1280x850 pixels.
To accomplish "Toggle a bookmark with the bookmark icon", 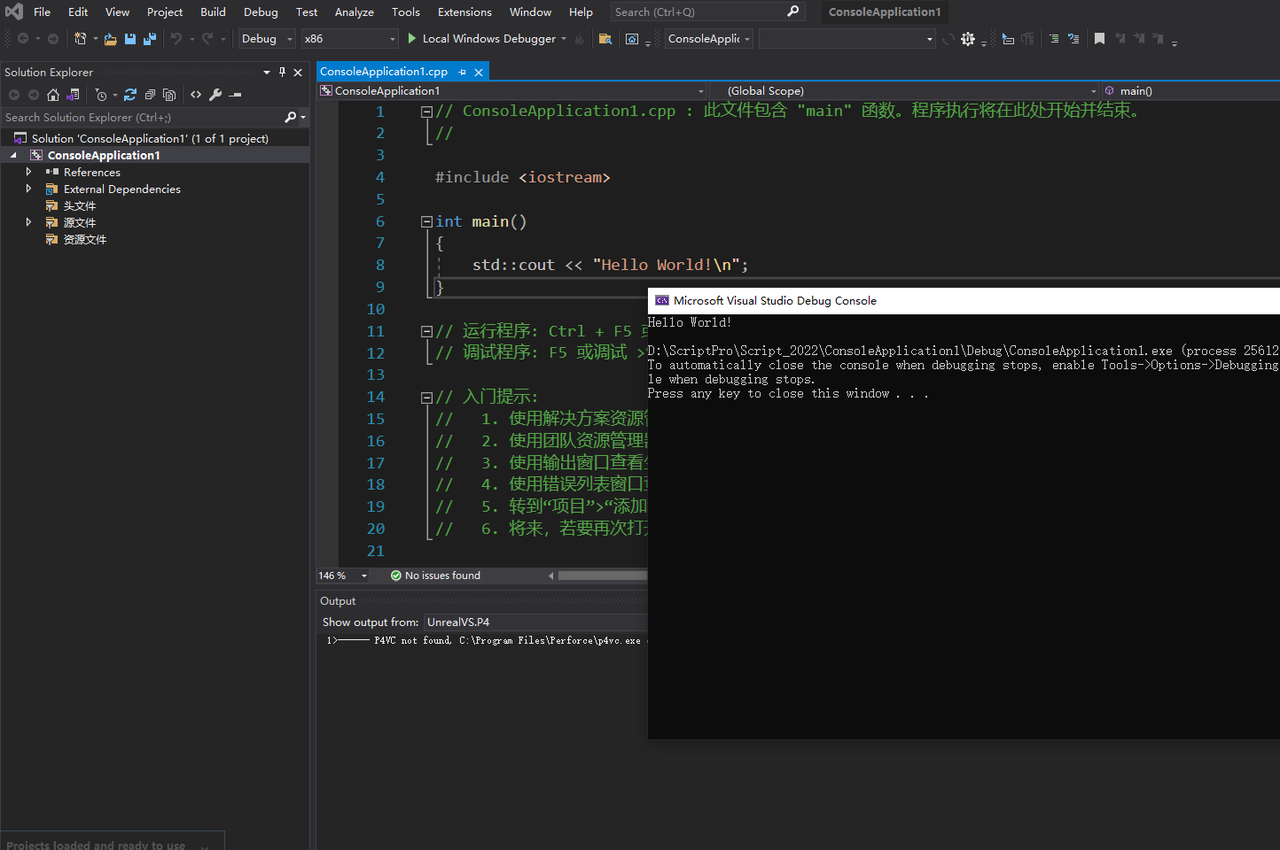I will point(1100,39).
